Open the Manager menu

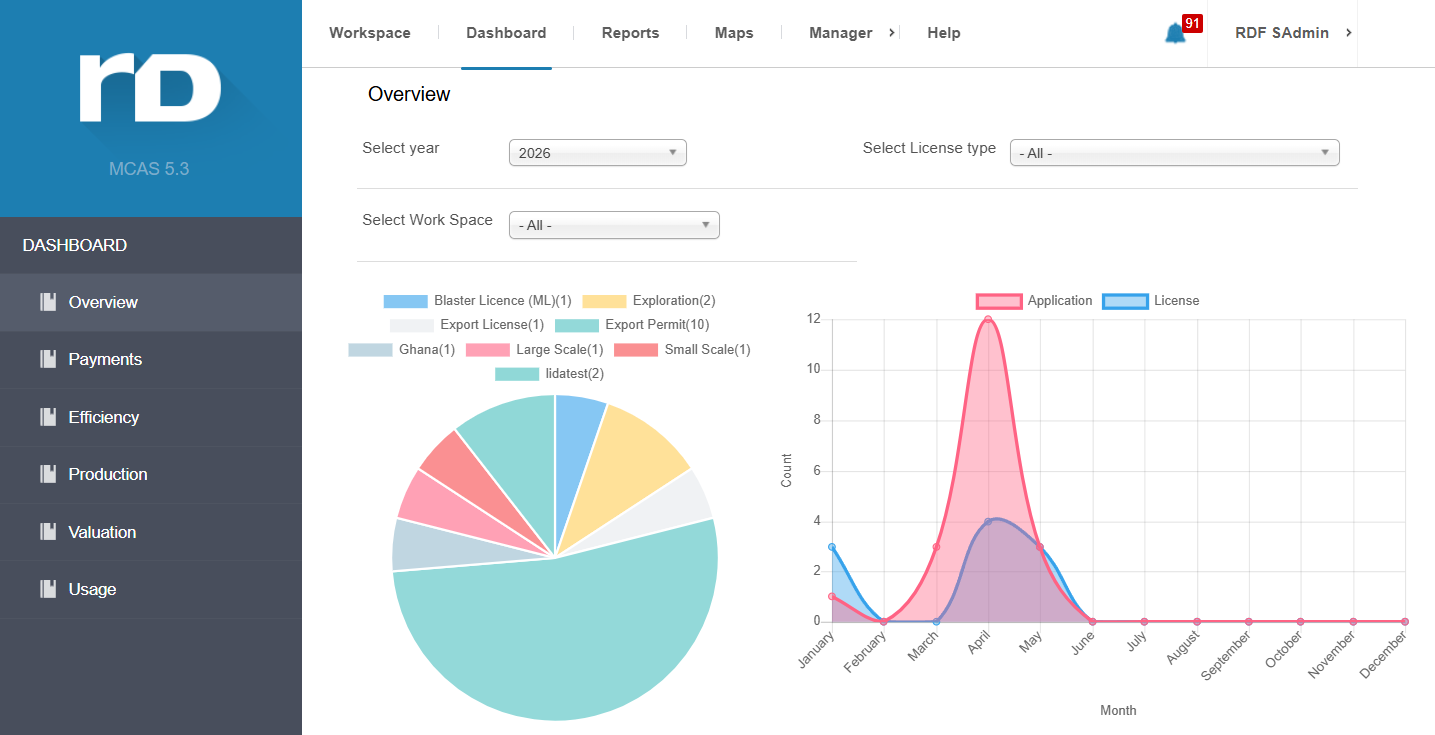point(841,33)
